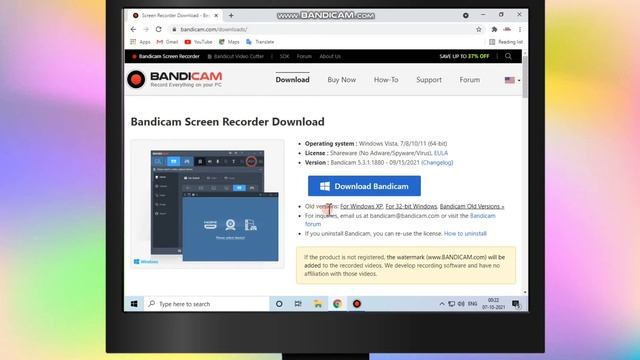This screenshot has height=360, width=640.
Task: Open the Reading list
Action: click(x=506, y=42)
